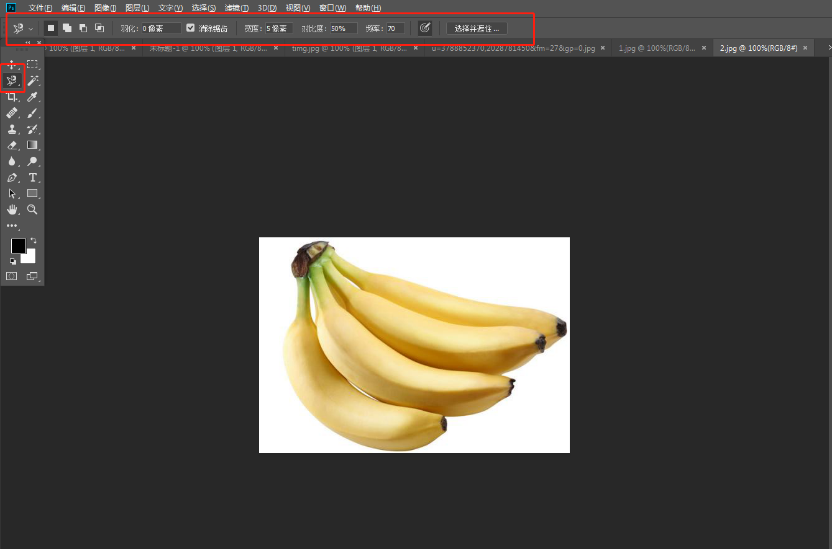The width and height of the screenshot is (832, 549).
Task: Select the Type tool
Action: (x=32, y=178)
